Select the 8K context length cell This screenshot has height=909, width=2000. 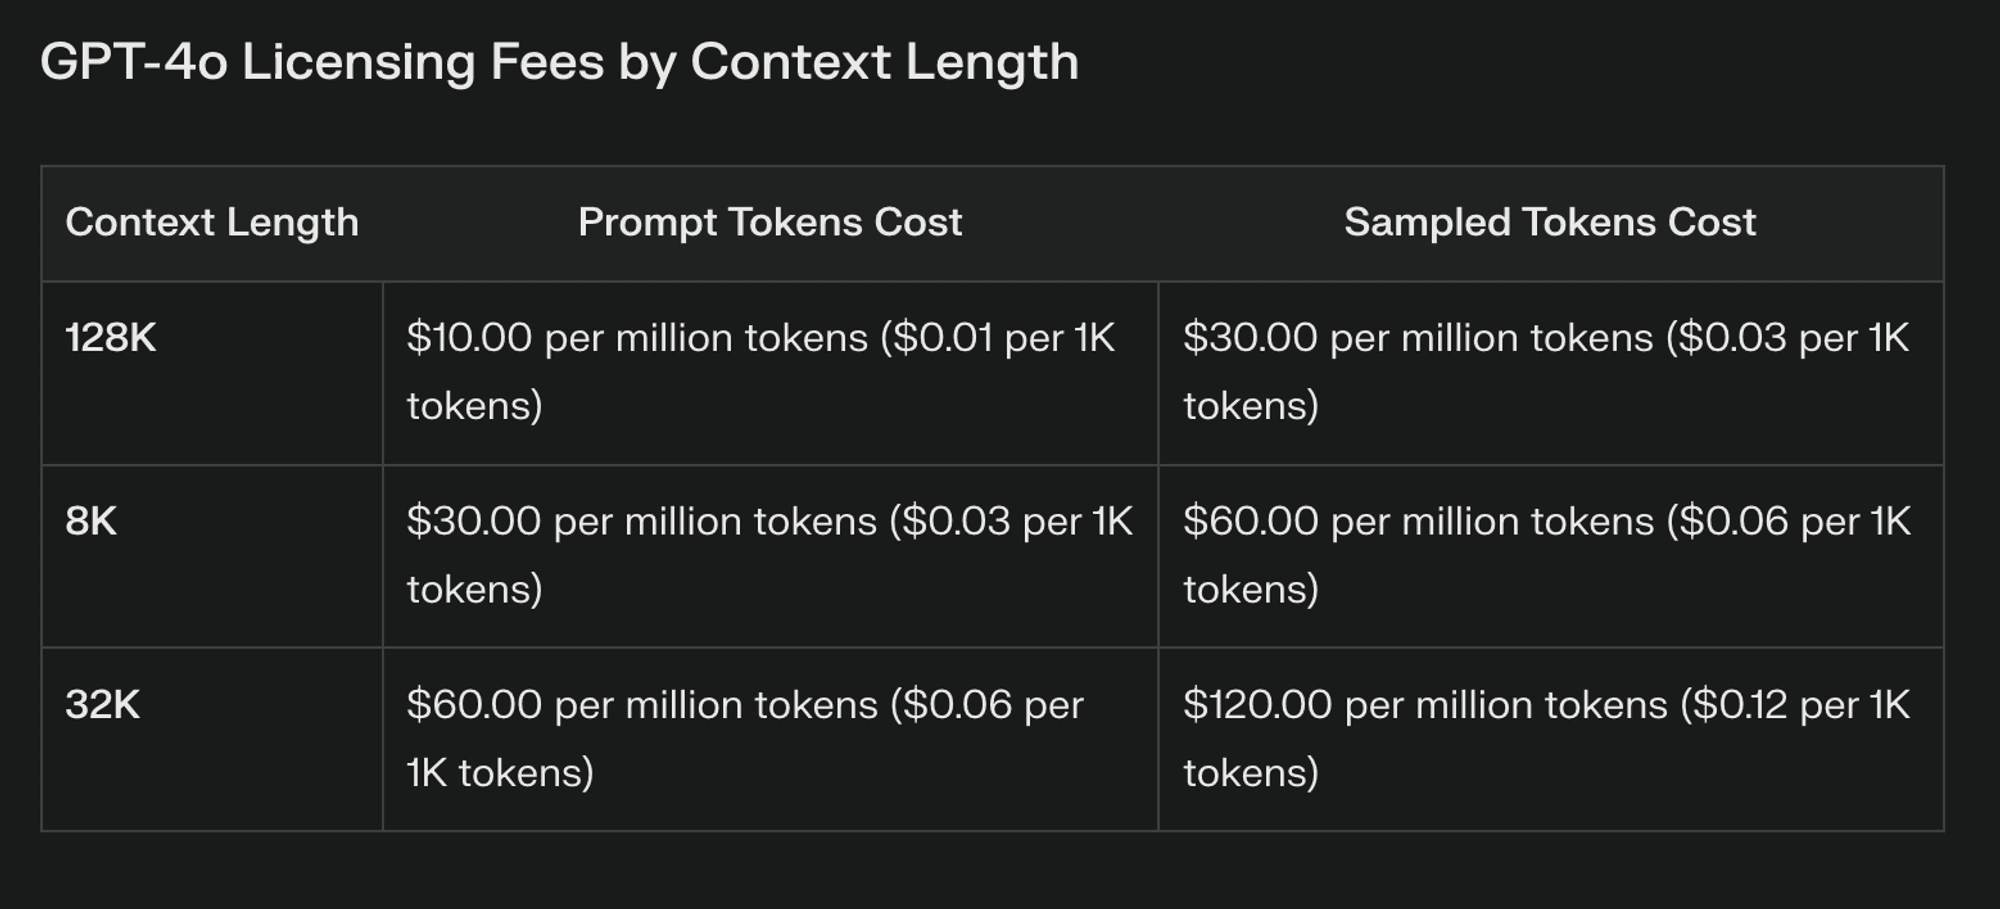(212, 556)
